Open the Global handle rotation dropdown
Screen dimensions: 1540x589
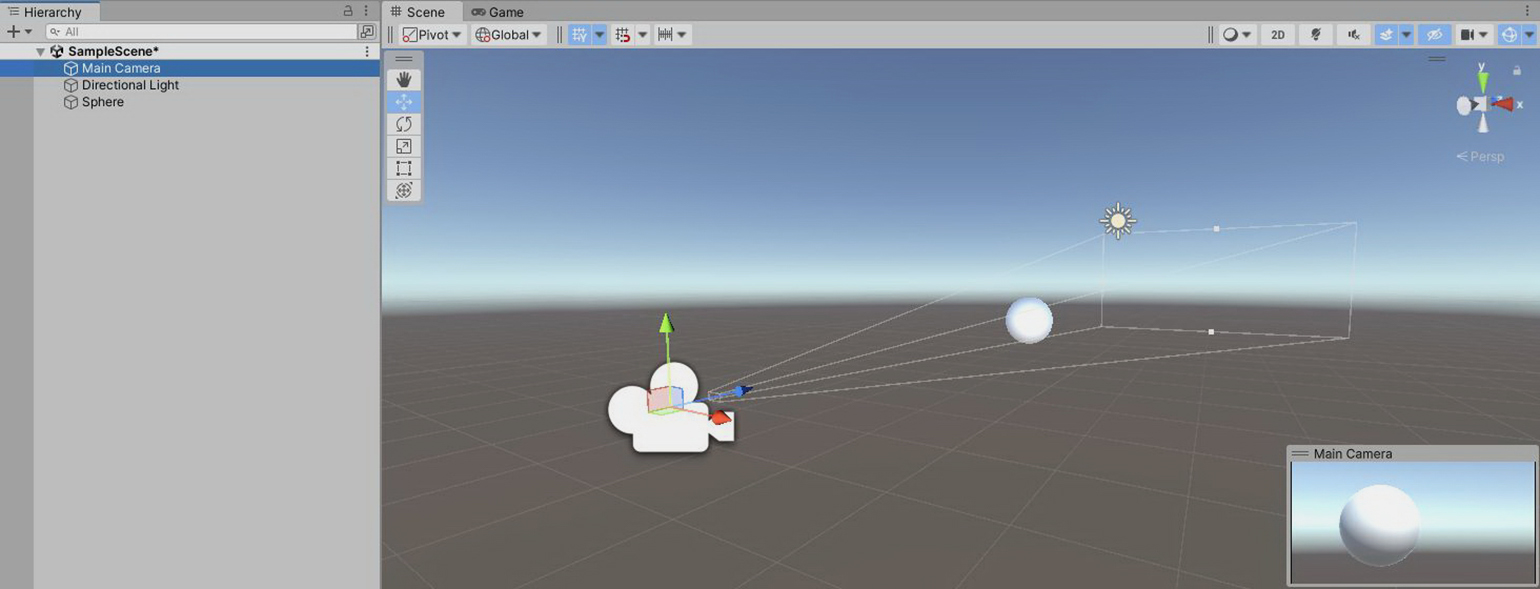(509, 35)
